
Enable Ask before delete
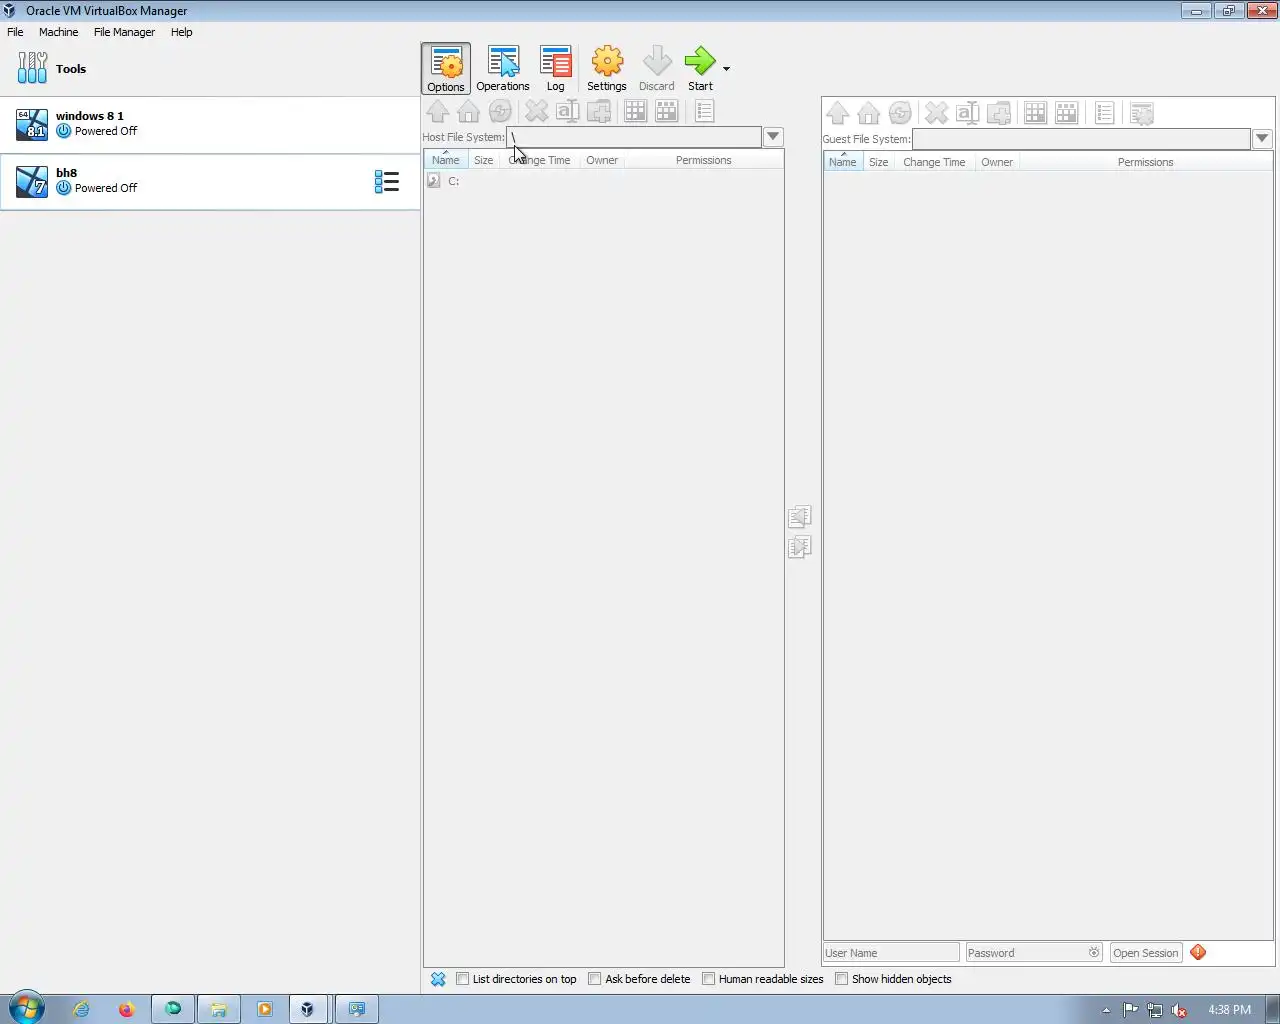639,979
